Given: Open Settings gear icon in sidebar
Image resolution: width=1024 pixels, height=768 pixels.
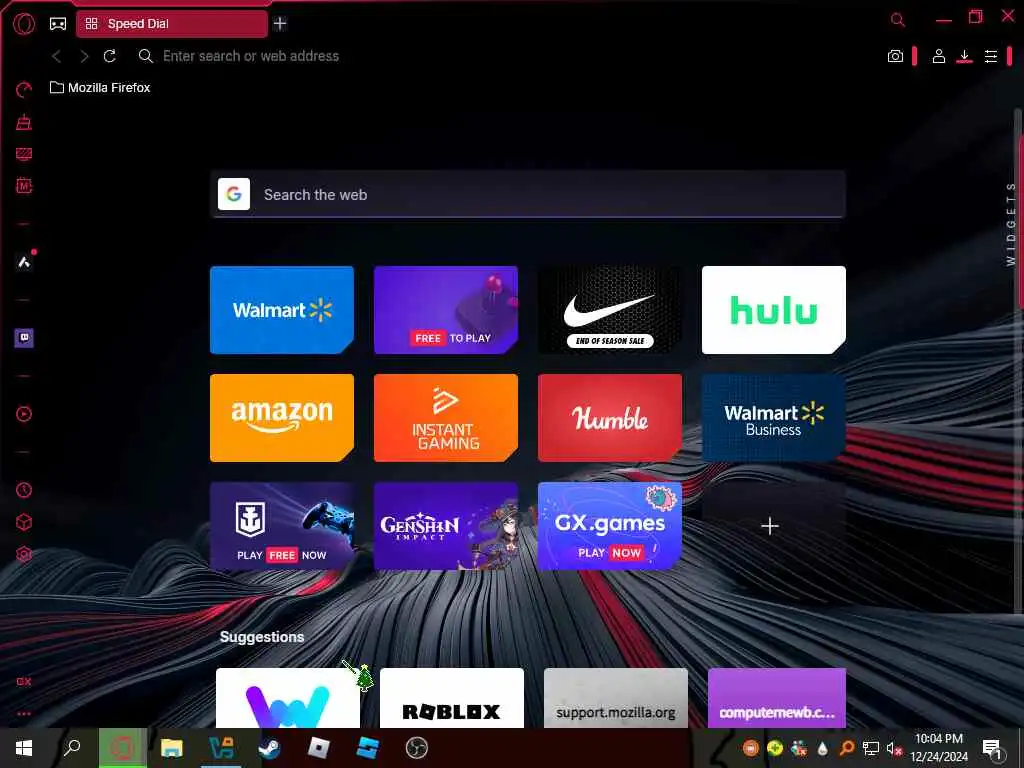Looking at the screenshot, I should coord(24,554).
